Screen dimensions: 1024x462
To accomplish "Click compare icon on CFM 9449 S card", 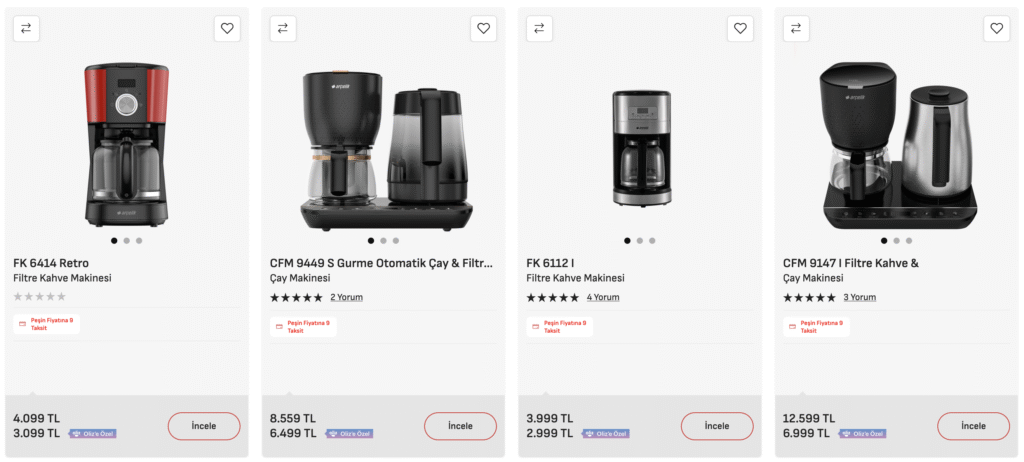I will click(283, 29).
